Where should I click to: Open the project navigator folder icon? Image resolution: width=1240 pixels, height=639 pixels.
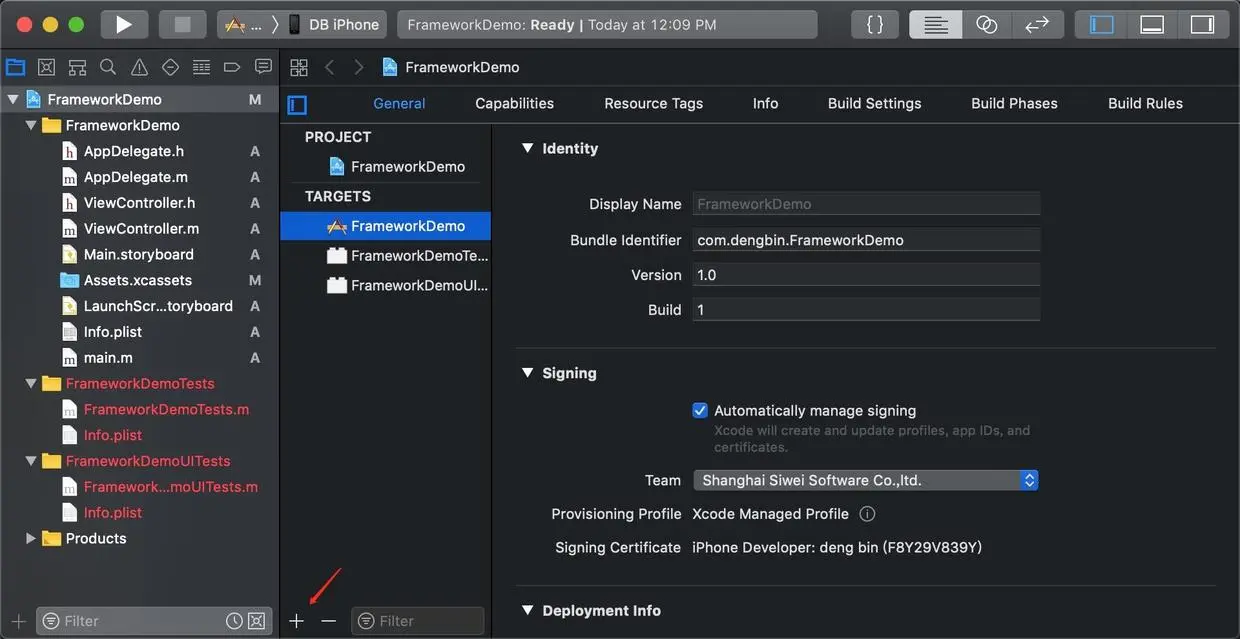tap(15, 67)
